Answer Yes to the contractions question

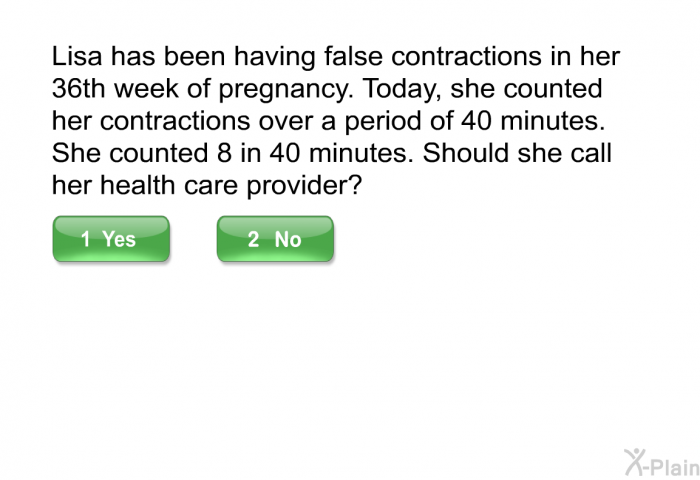point(111,239)
